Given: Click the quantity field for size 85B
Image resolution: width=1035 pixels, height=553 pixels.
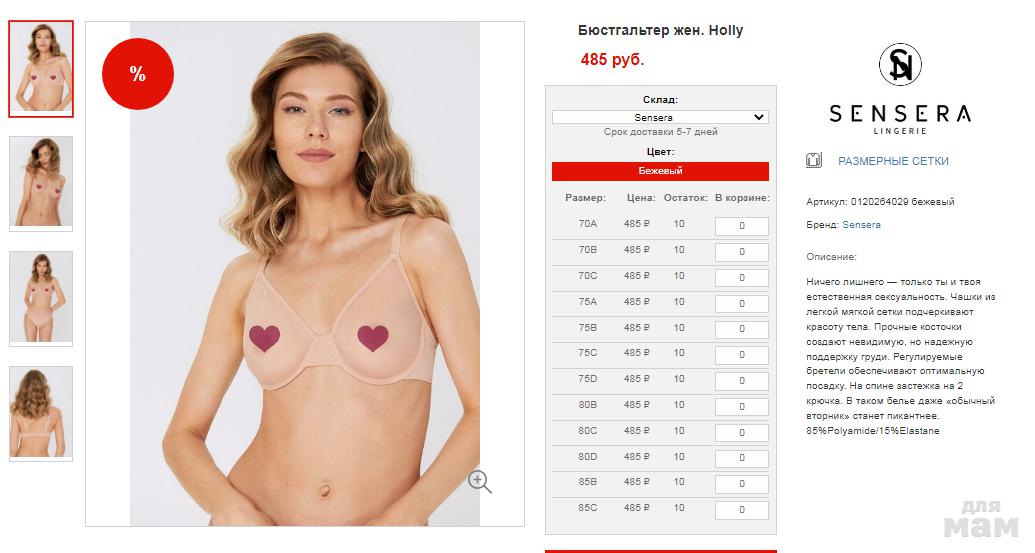Looking at the screenshot, I should point(742,484).
